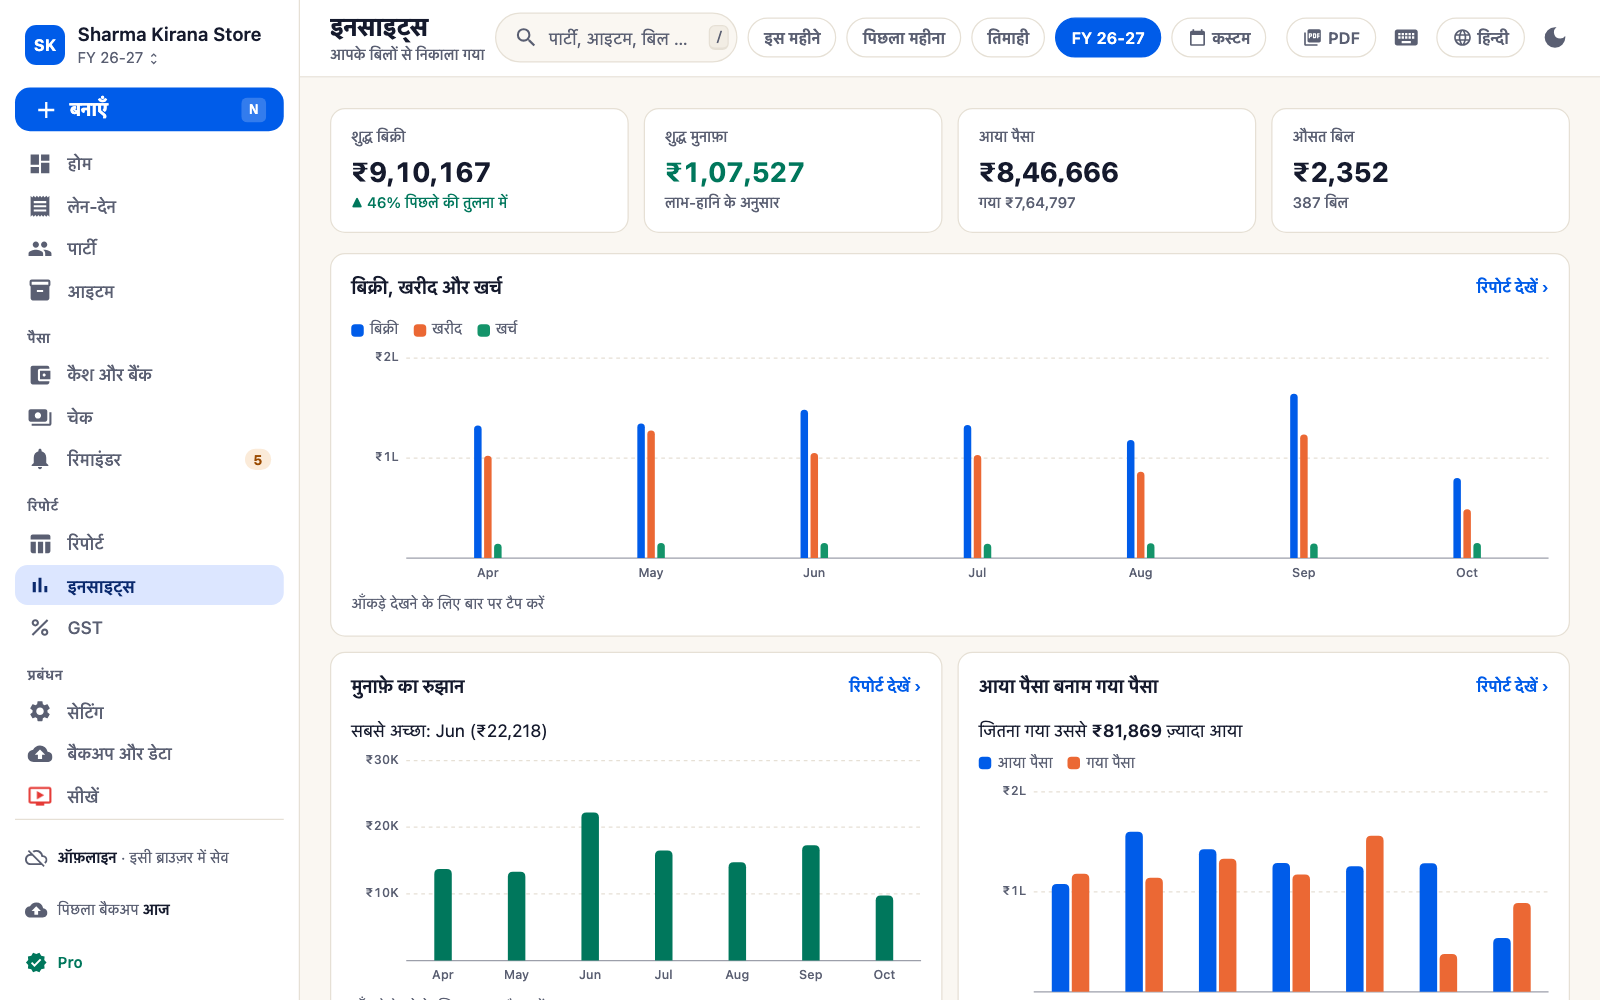This screenshot has width=1600, height=1000.
Task: Toggle बिक्री series legend in chart
Action: click(375, 329)
